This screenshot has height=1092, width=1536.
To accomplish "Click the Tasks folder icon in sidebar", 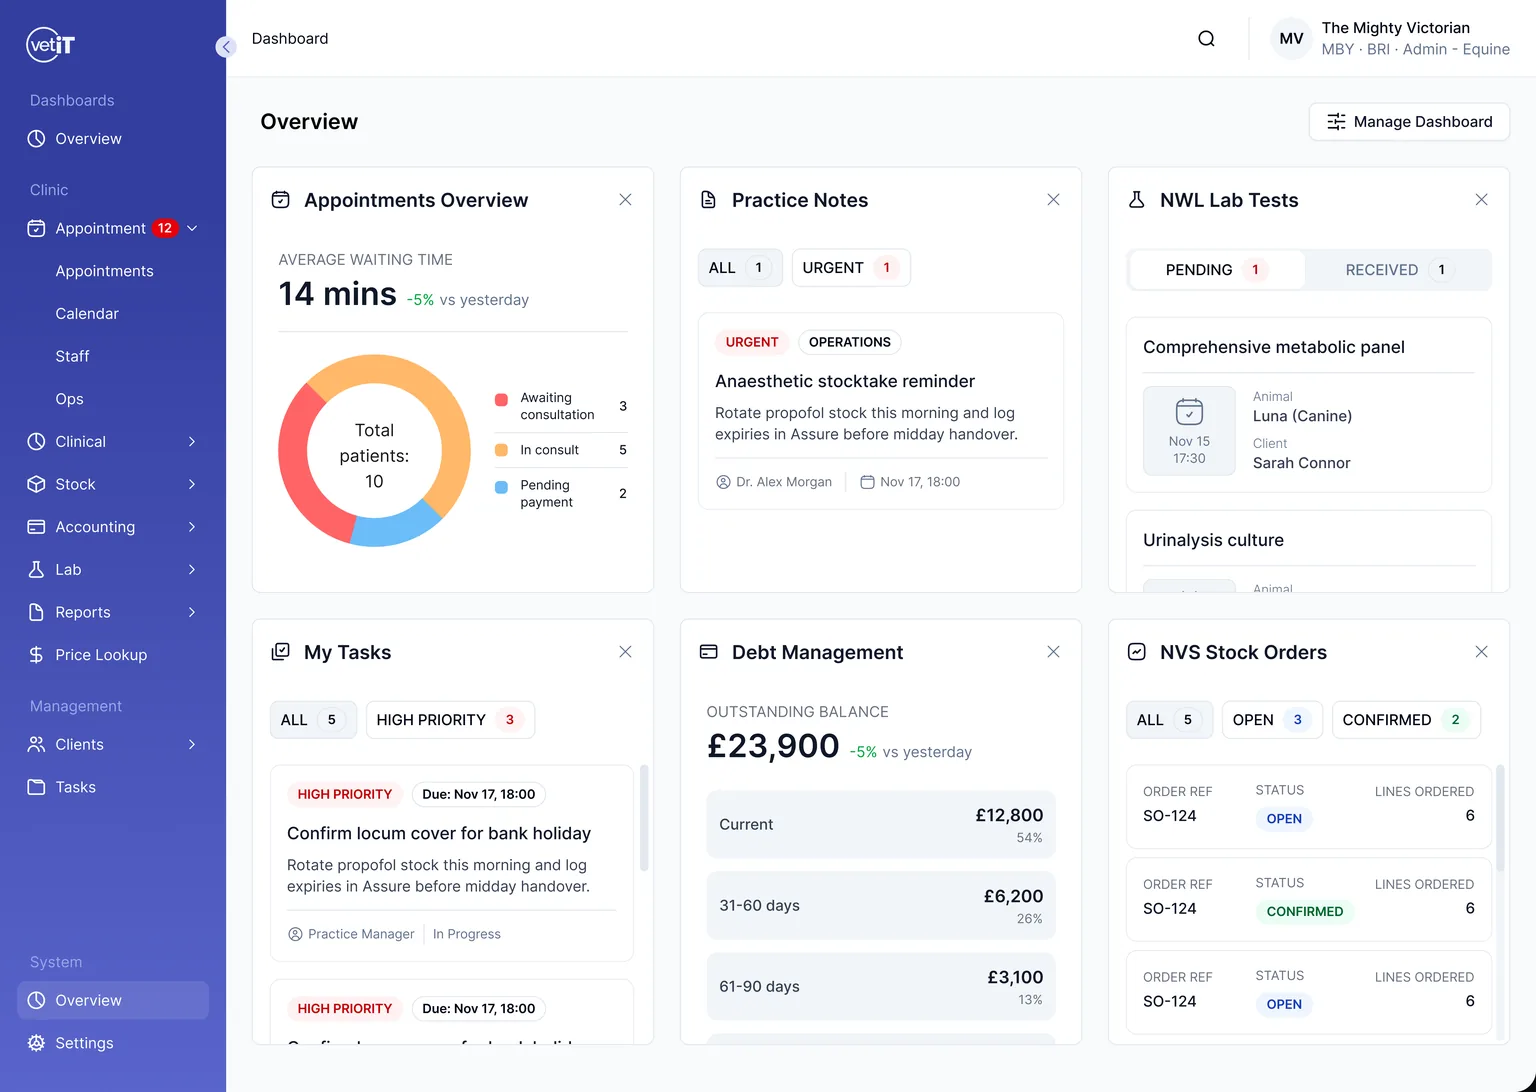I will (36, 787).
